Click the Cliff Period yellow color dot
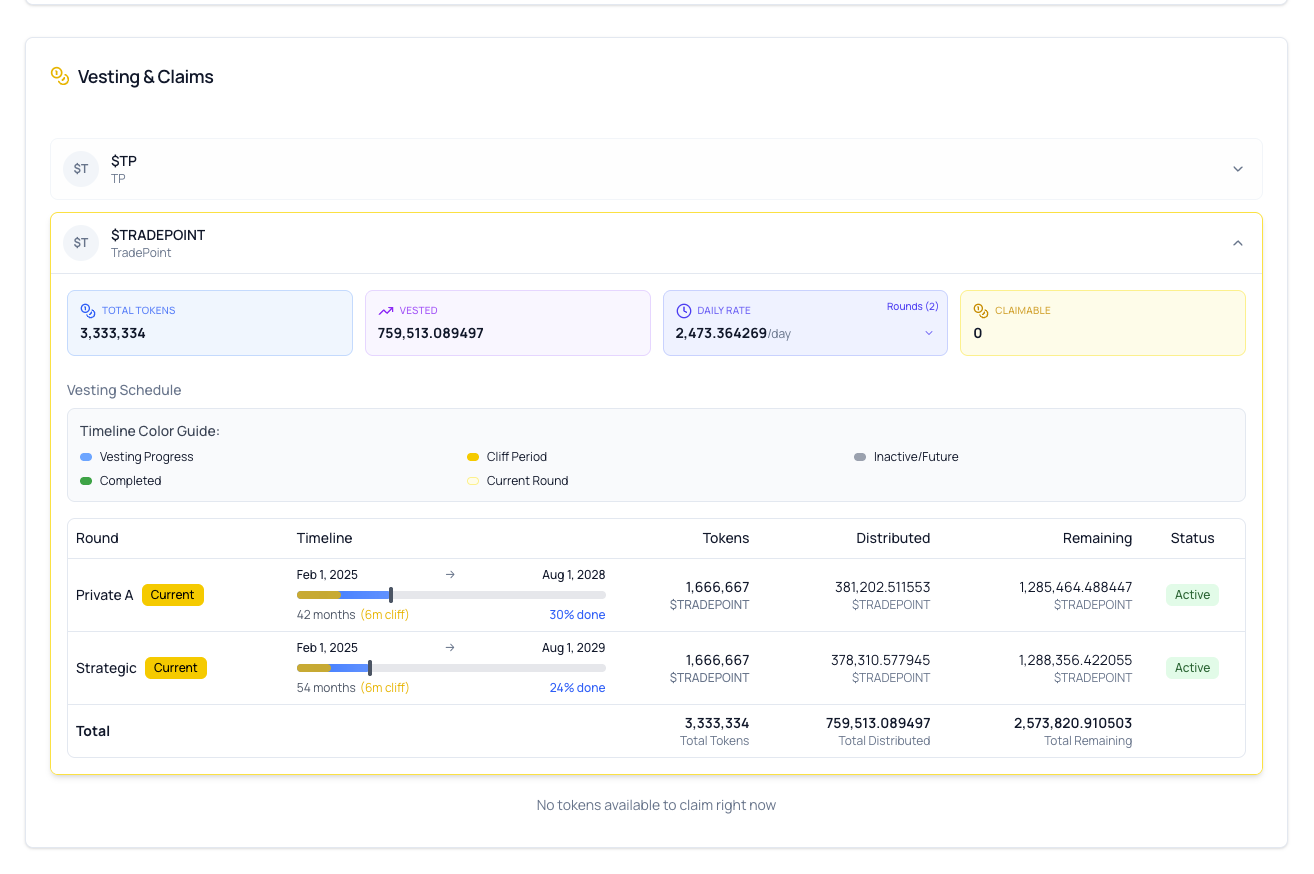Image resolution: width=1314 pixels, height=874 pixels. click(x=472, y=456)
